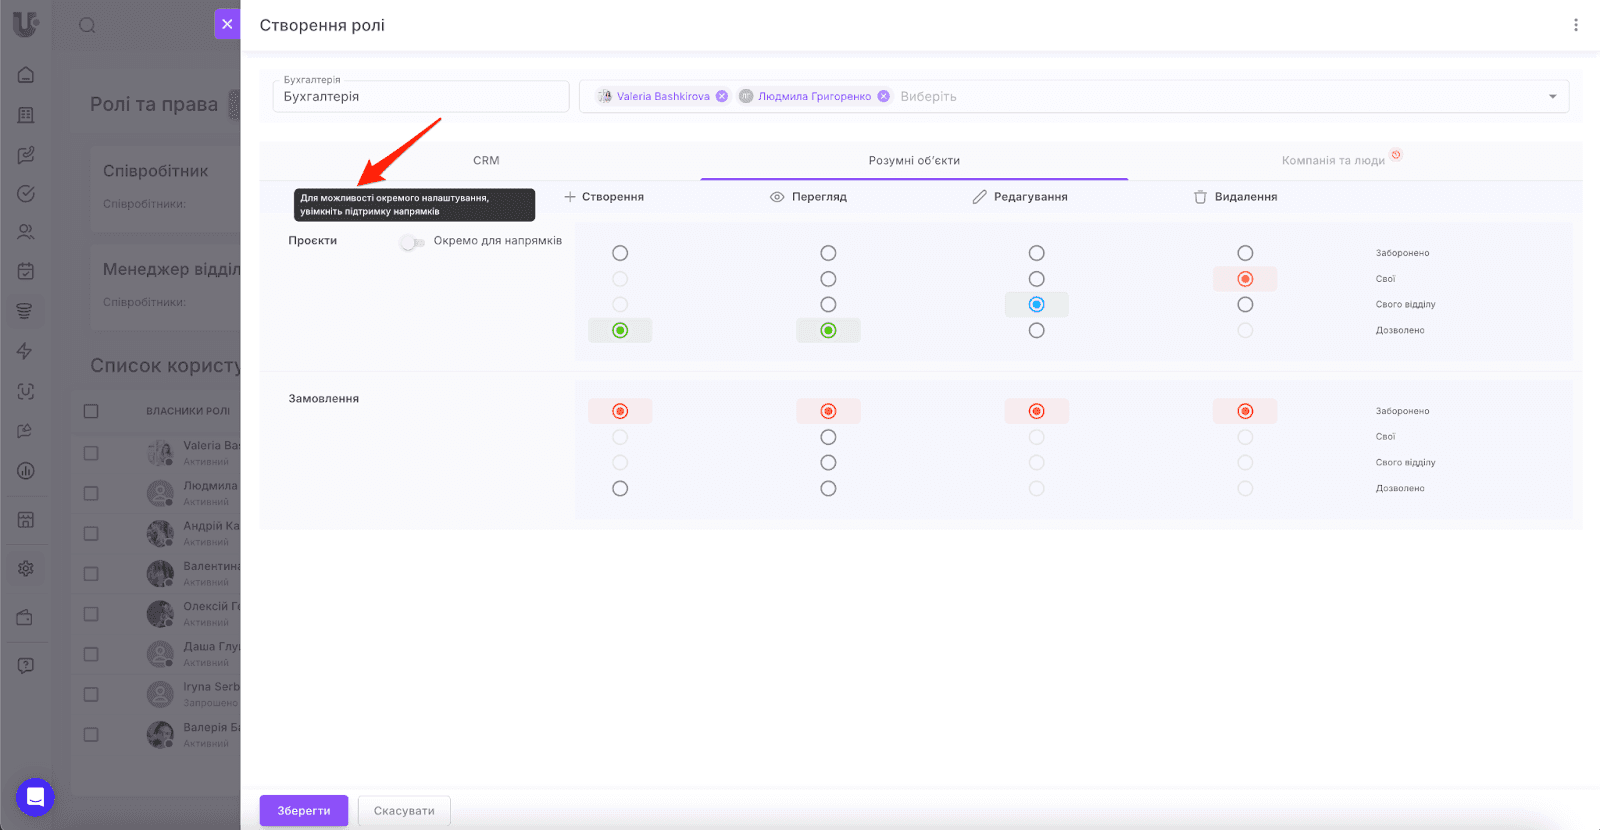Tick the checkbox in the Андрій row

pos(91,533)
